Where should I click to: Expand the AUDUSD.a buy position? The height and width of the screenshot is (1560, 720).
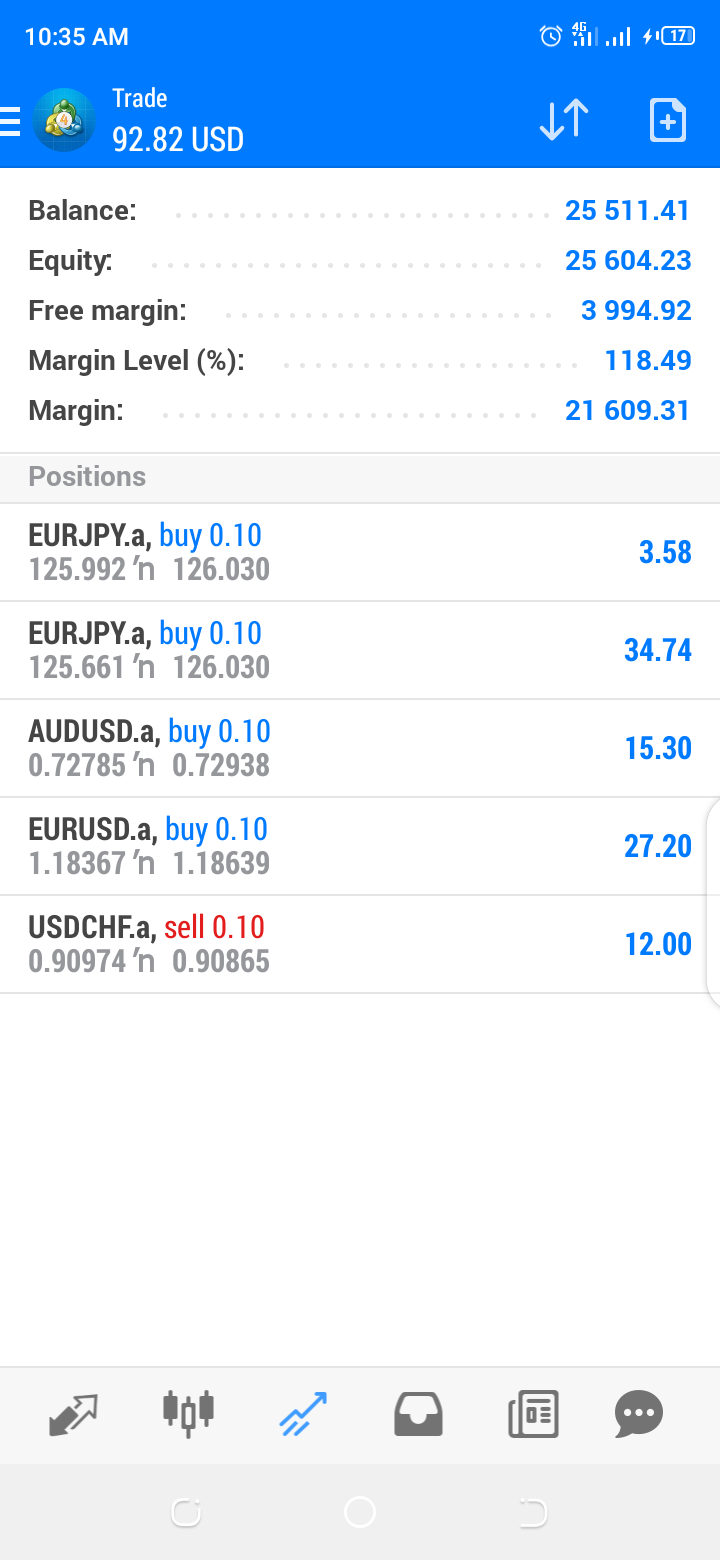point(360,748)
